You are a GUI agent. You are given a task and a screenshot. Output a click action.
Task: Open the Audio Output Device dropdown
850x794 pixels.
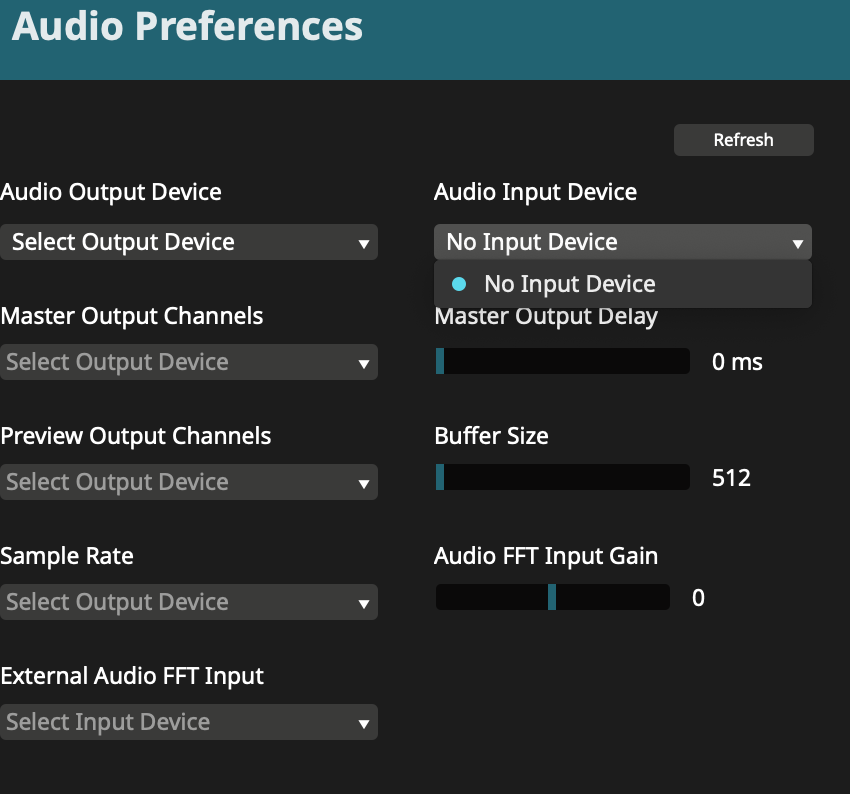(189, 242)
